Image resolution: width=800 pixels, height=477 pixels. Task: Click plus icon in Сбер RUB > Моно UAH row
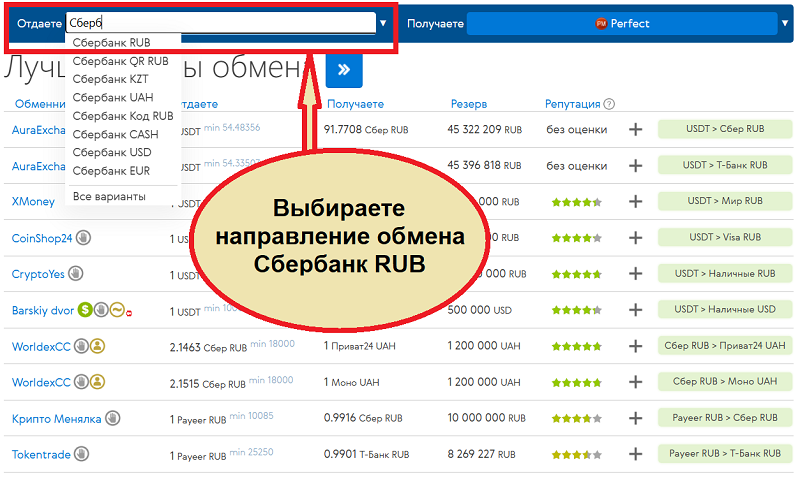635,382
